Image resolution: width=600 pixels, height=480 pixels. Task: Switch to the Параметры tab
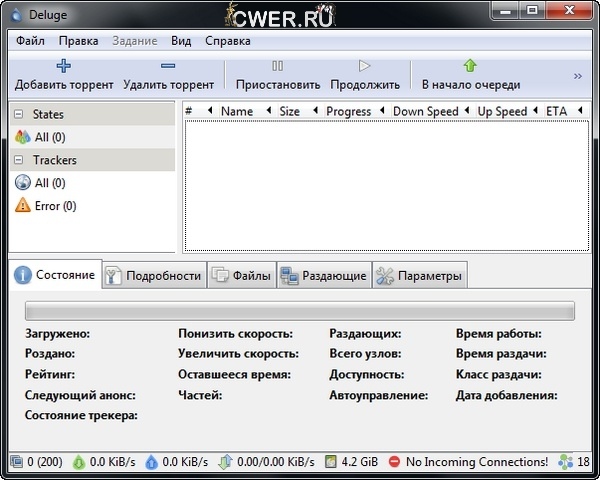pyautogui.click(x=419, y=276)
